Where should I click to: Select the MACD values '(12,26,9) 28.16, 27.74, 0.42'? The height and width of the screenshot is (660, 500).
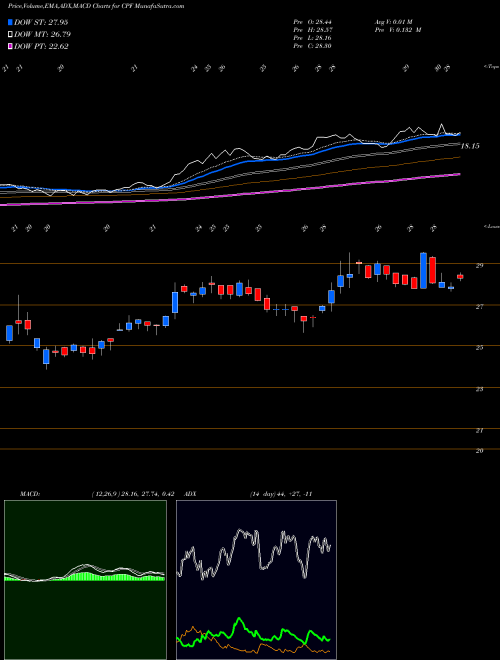[x=133, y=494]
